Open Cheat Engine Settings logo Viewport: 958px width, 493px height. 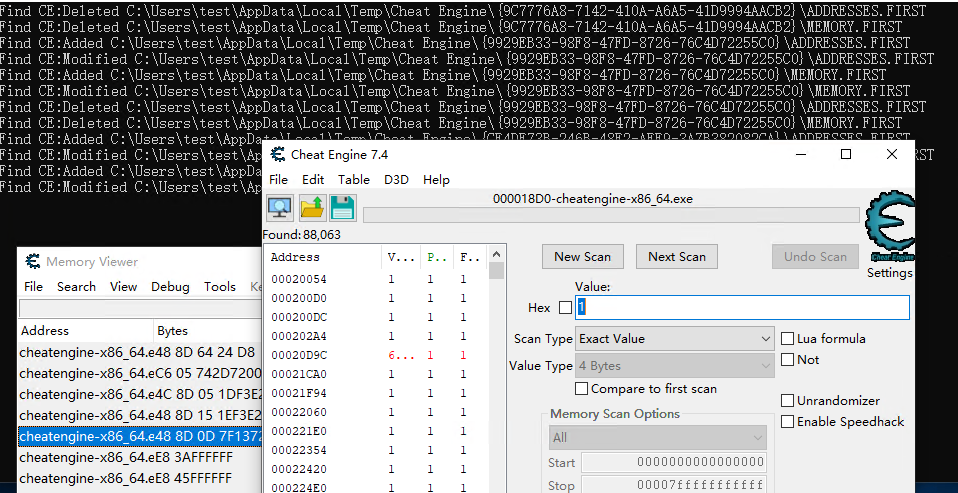point(890,227)
